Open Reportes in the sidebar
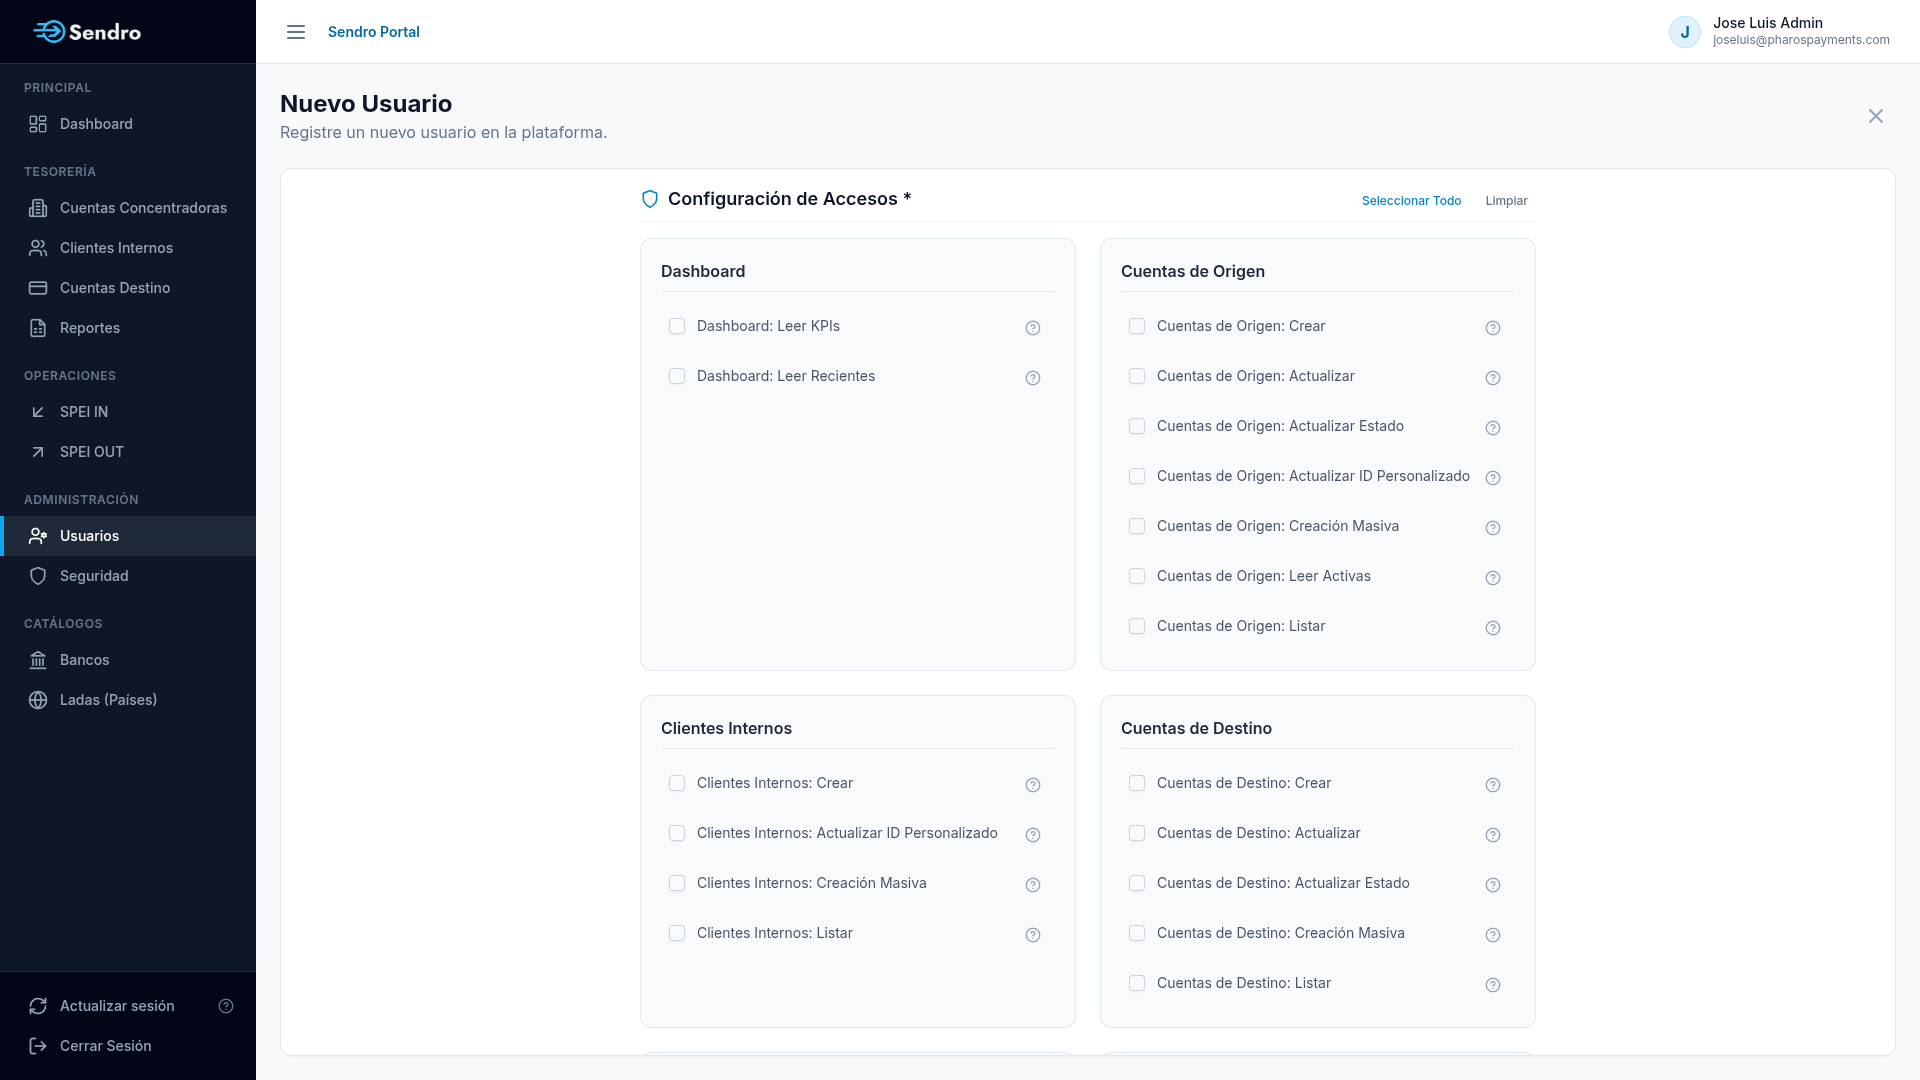Viewport: 1920px width, 1080px height. coord(128,328)
